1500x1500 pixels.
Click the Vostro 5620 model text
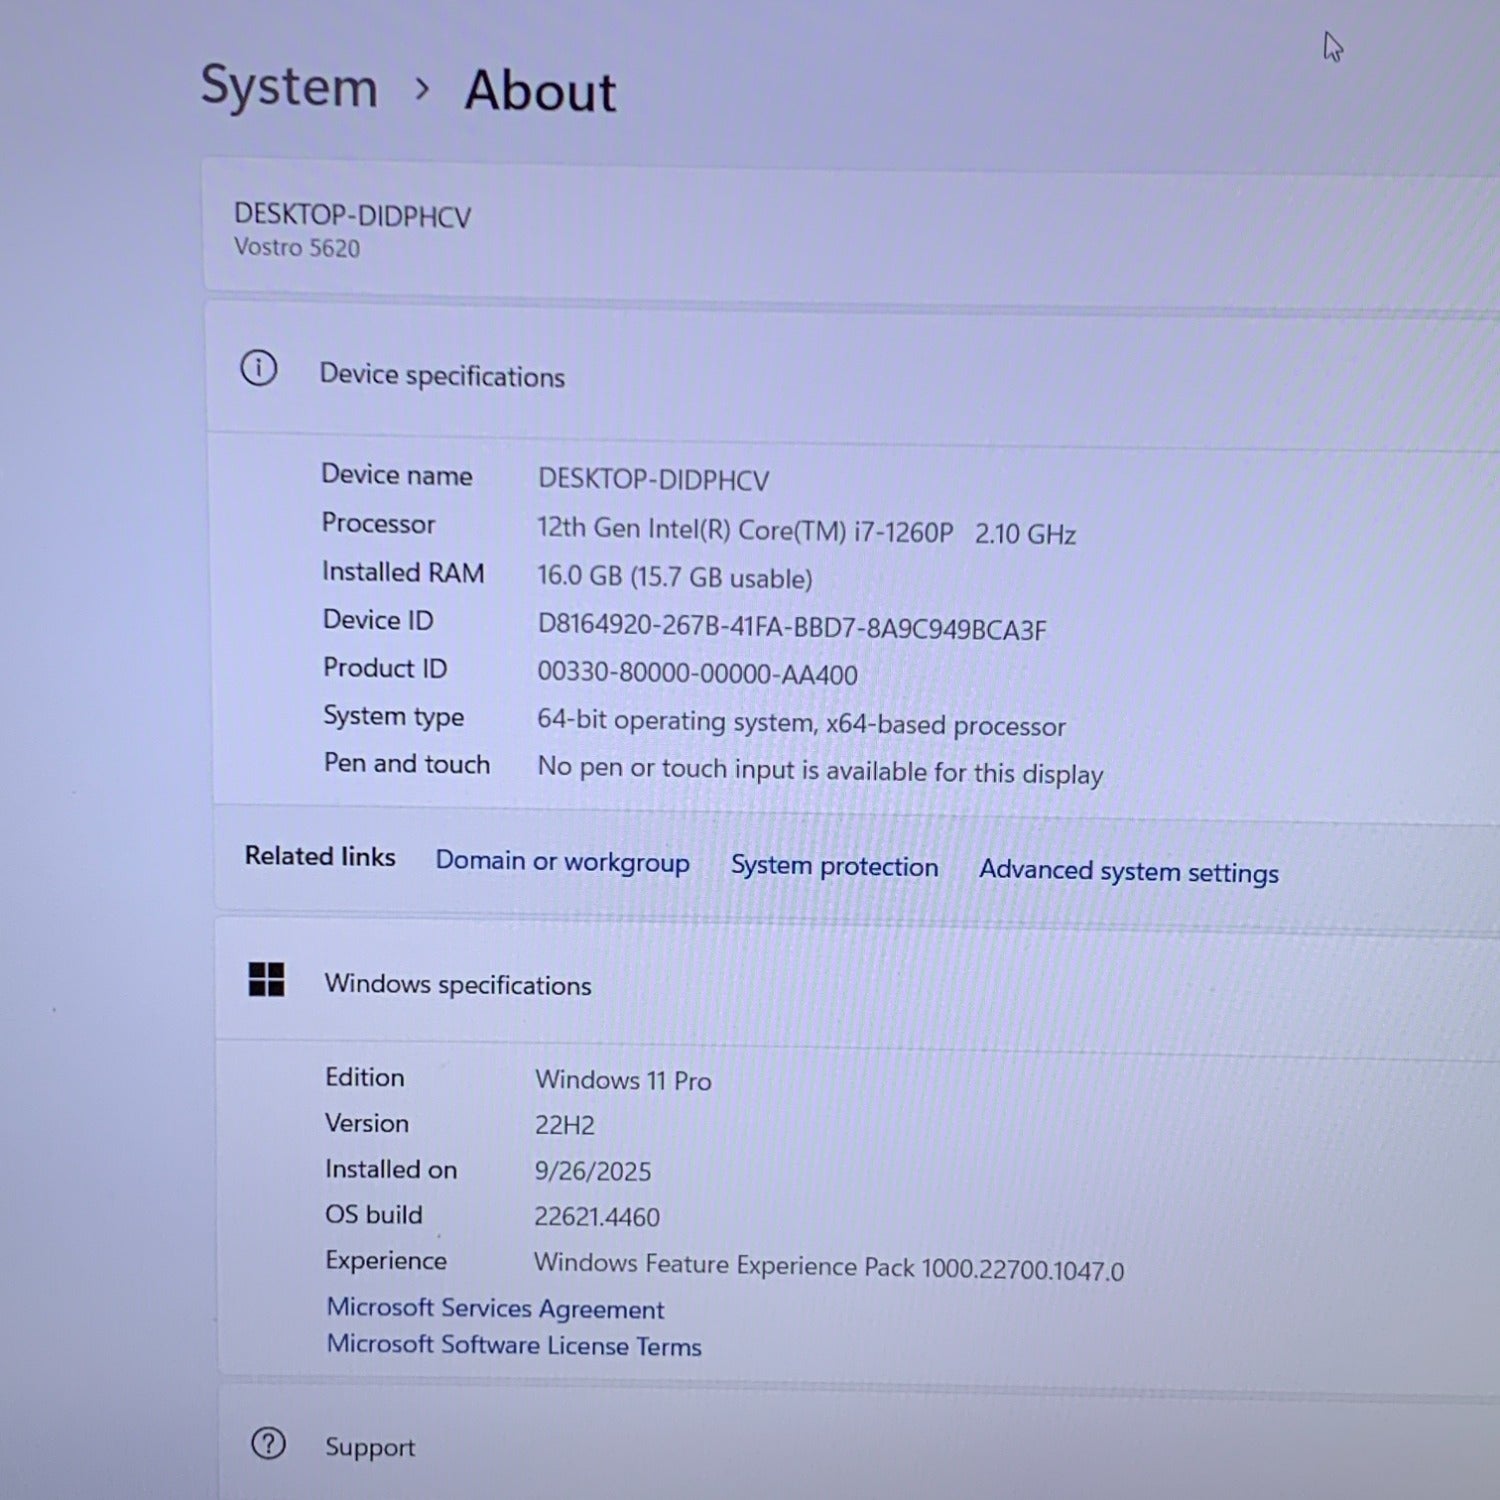pos(297,248)
